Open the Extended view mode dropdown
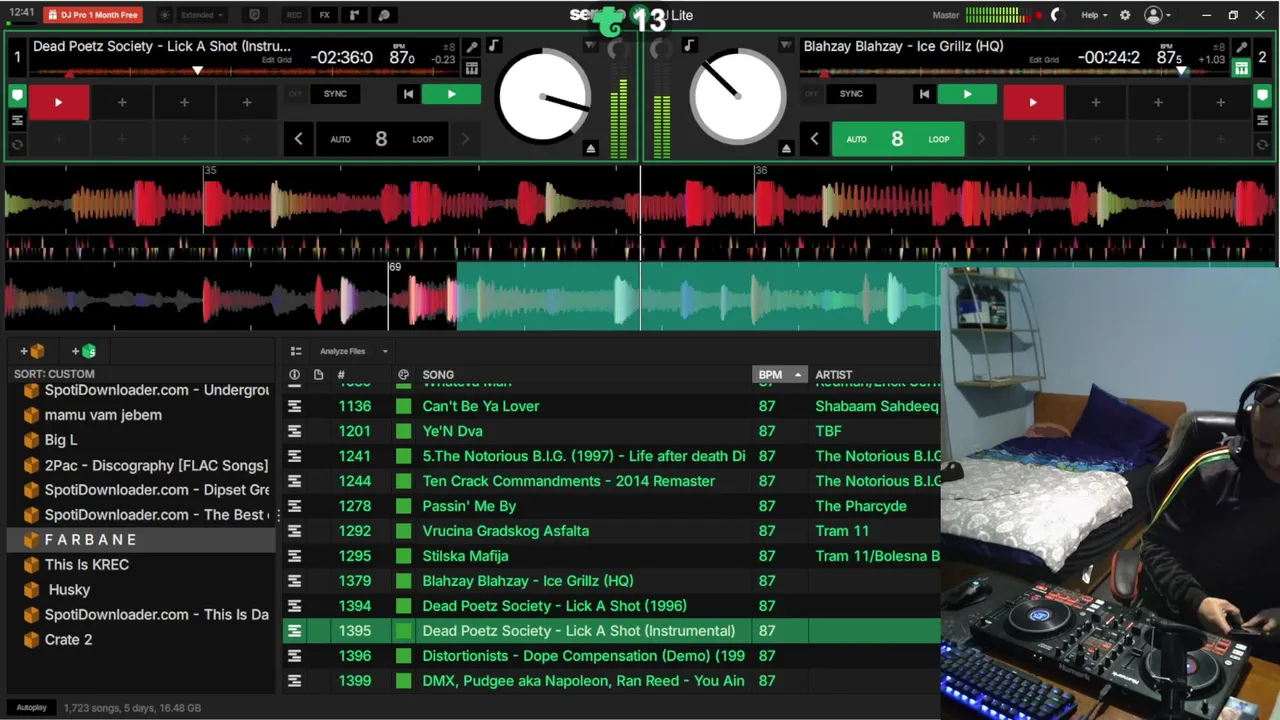 pyautogui.click(x=201, y=15)
